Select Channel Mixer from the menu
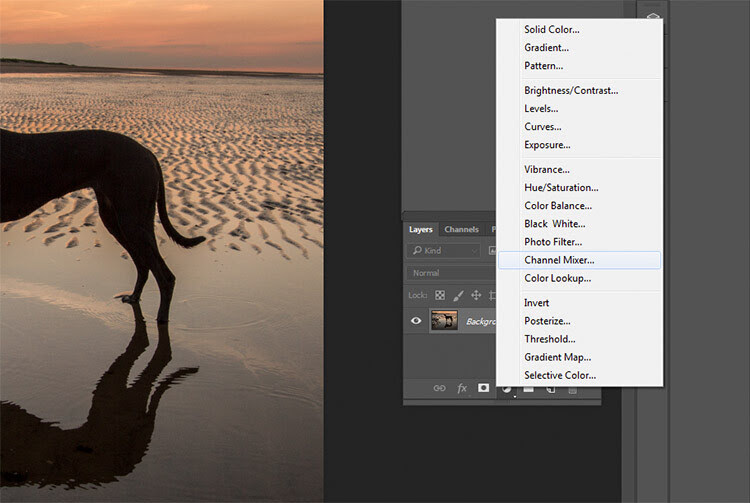Viewport: 750px width, 503px height. click(x=579, y=260)
